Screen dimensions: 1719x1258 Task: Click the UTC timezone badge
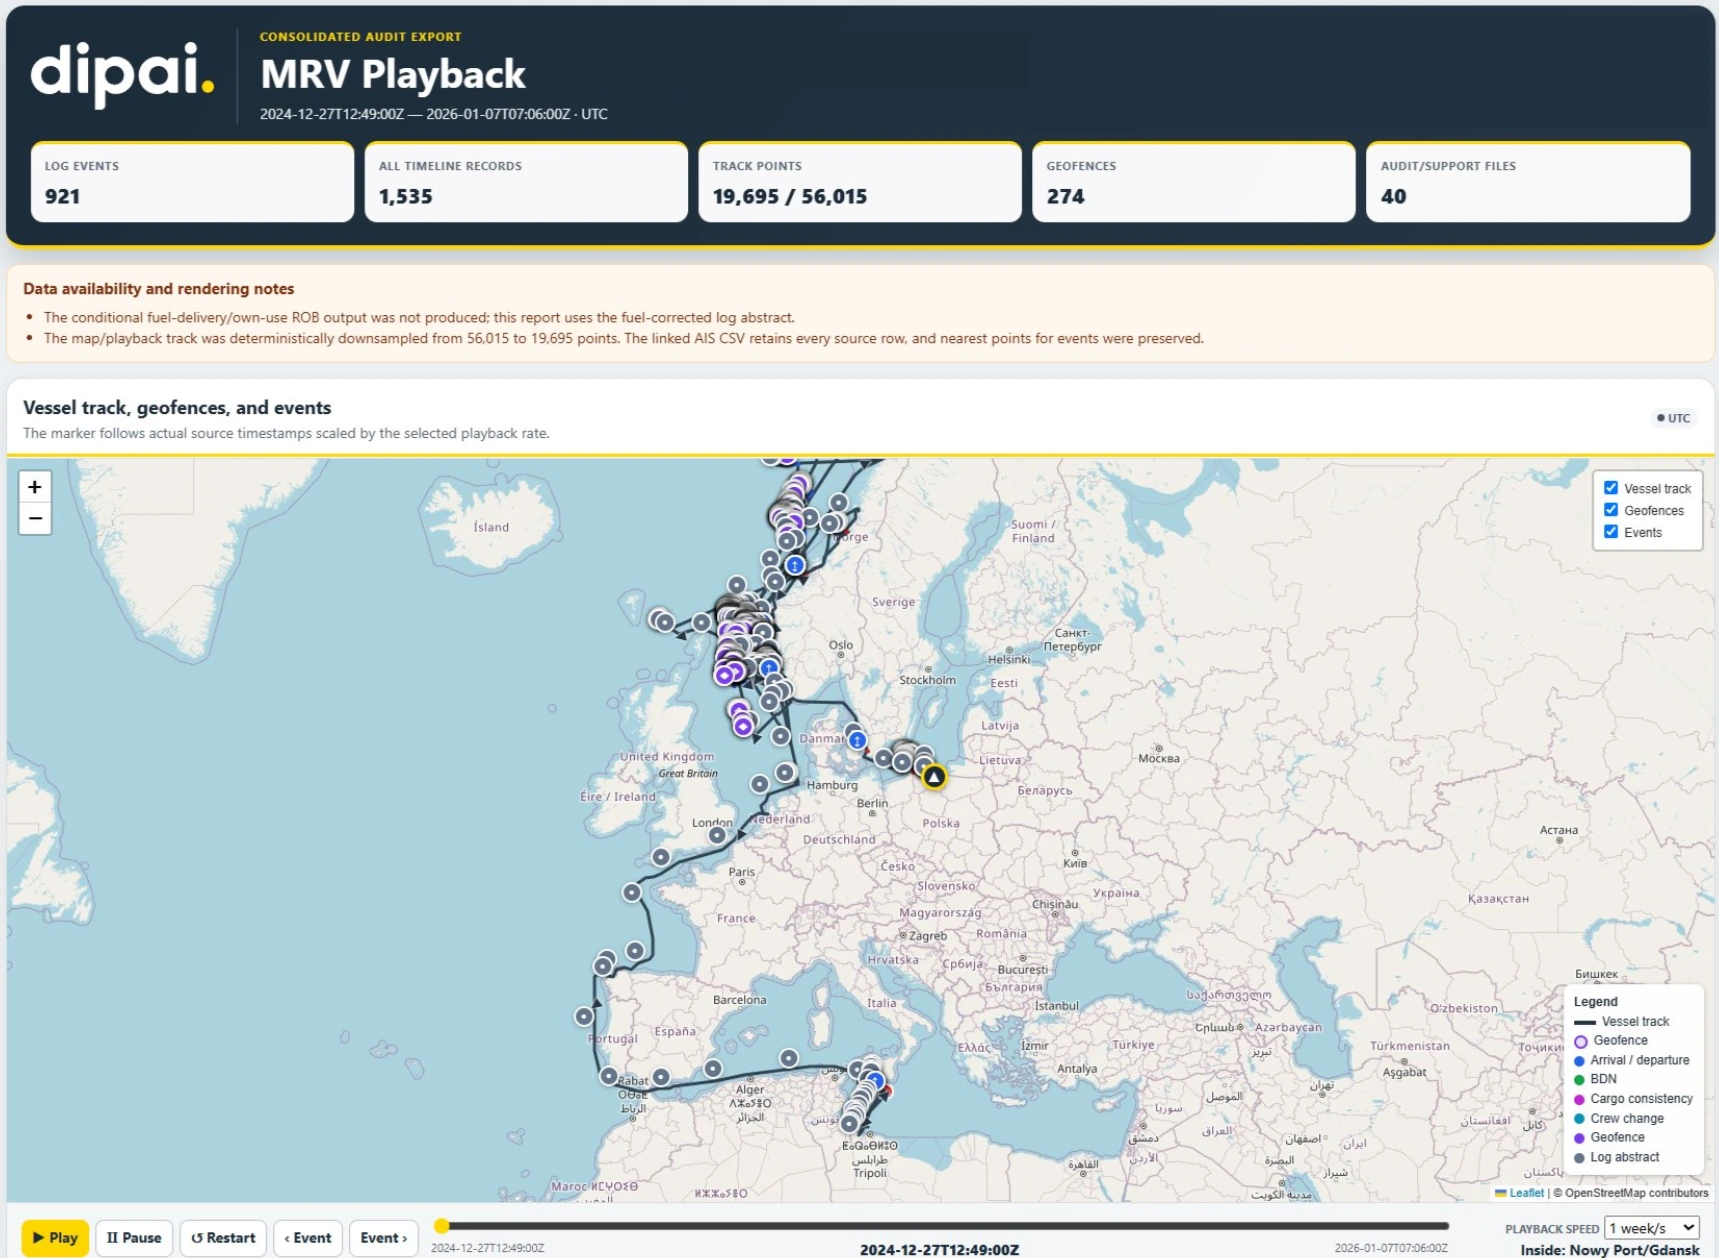pyautogui.click(x=1673, y=418)
